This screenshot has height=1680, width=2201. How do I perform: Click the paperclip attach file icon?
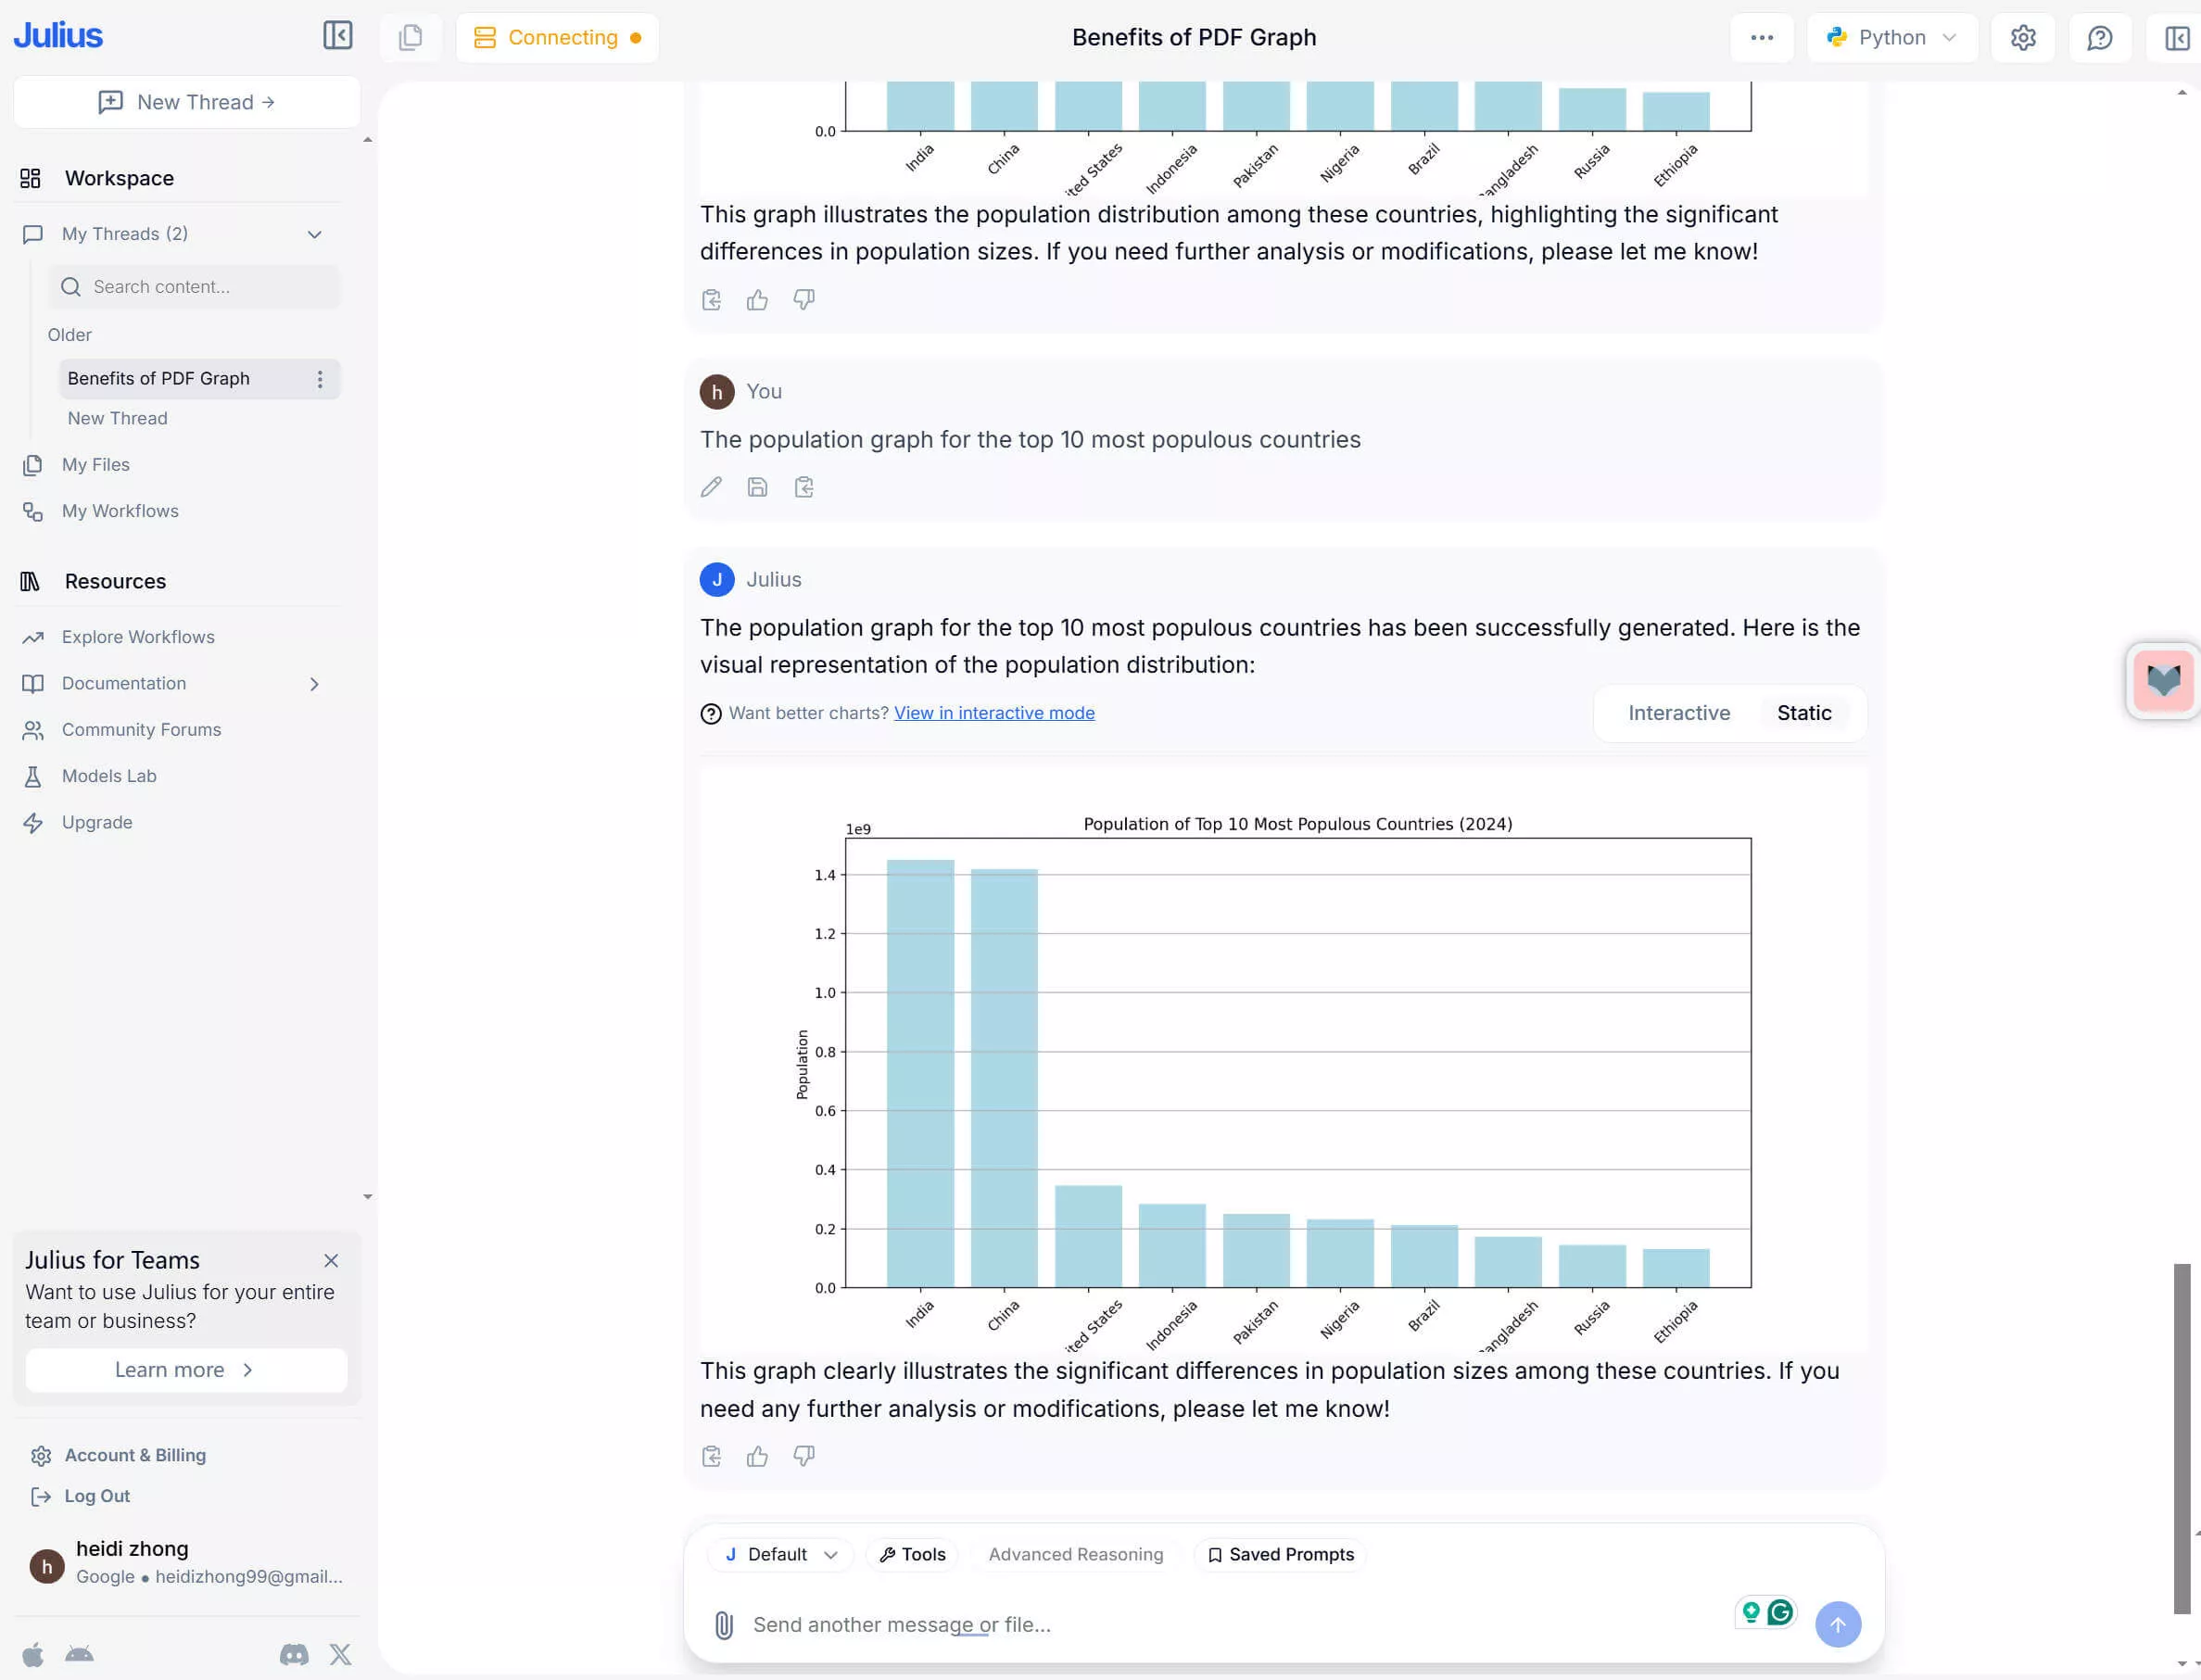pos(724,1625)
